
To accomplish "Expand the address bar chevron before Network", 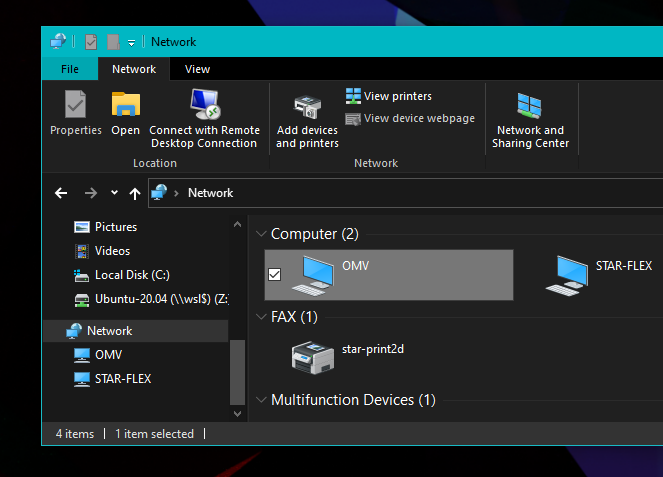I will point(176,193).
